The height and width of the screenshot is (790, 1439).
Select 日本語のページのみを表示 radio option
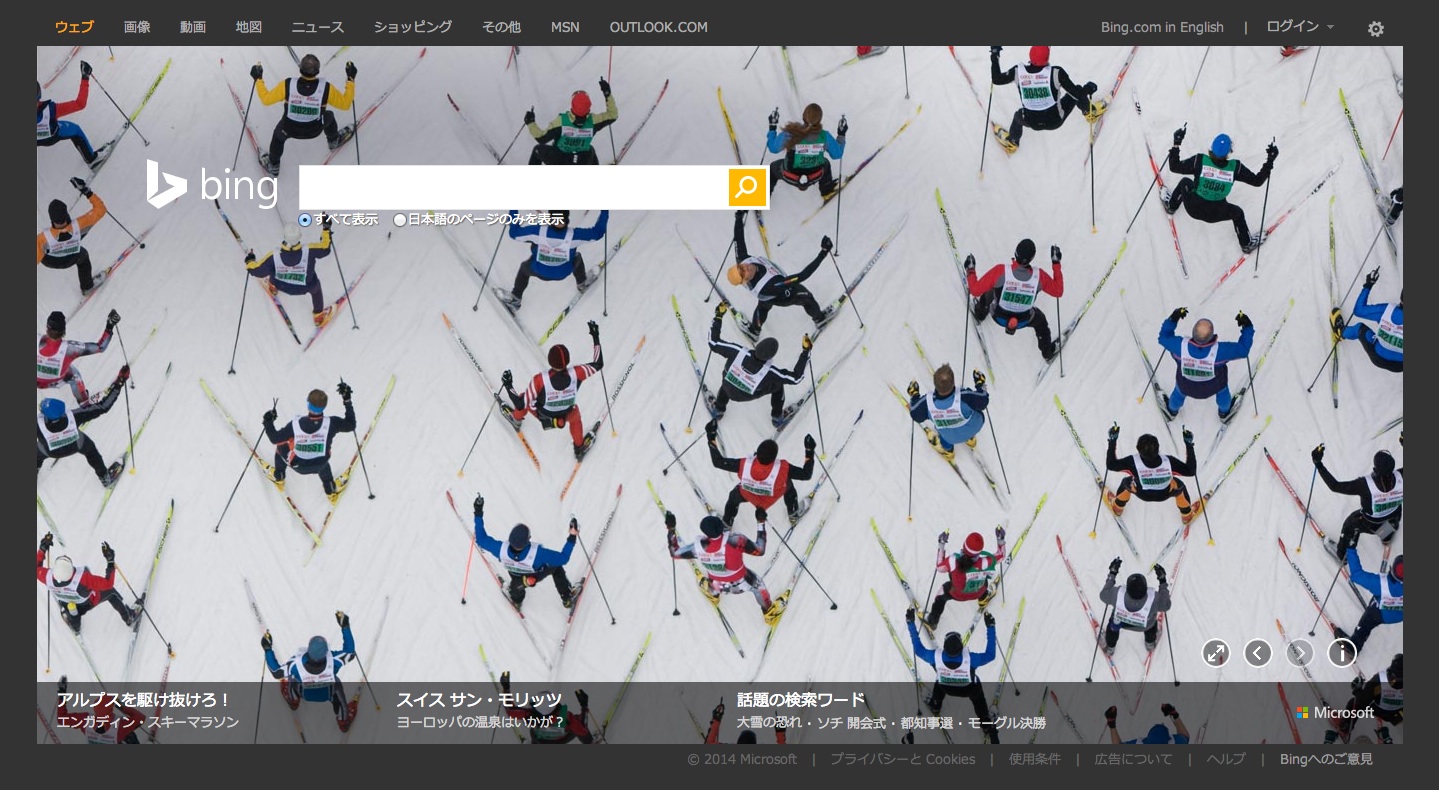pyautogui.click(x=400, y=220)
